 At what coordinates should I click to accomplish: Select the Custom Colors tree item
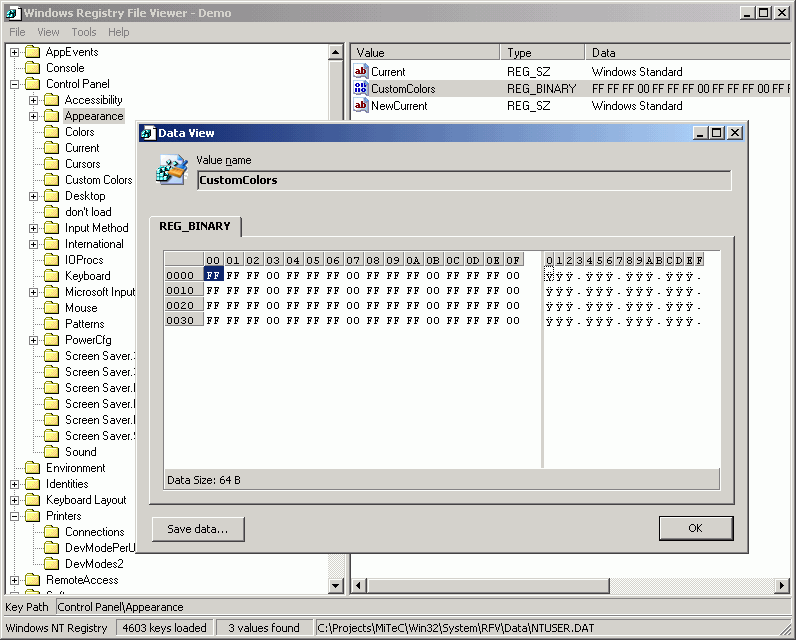[x=98, y=180]
